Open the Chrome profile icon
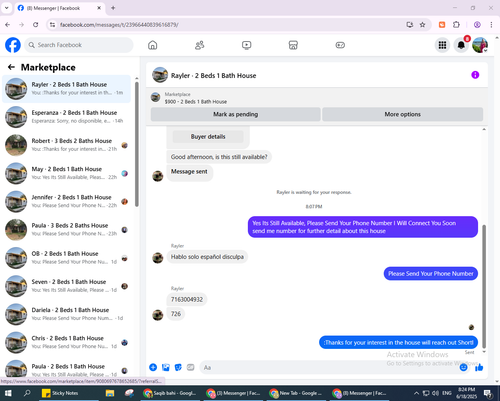 tap(477, 25)
